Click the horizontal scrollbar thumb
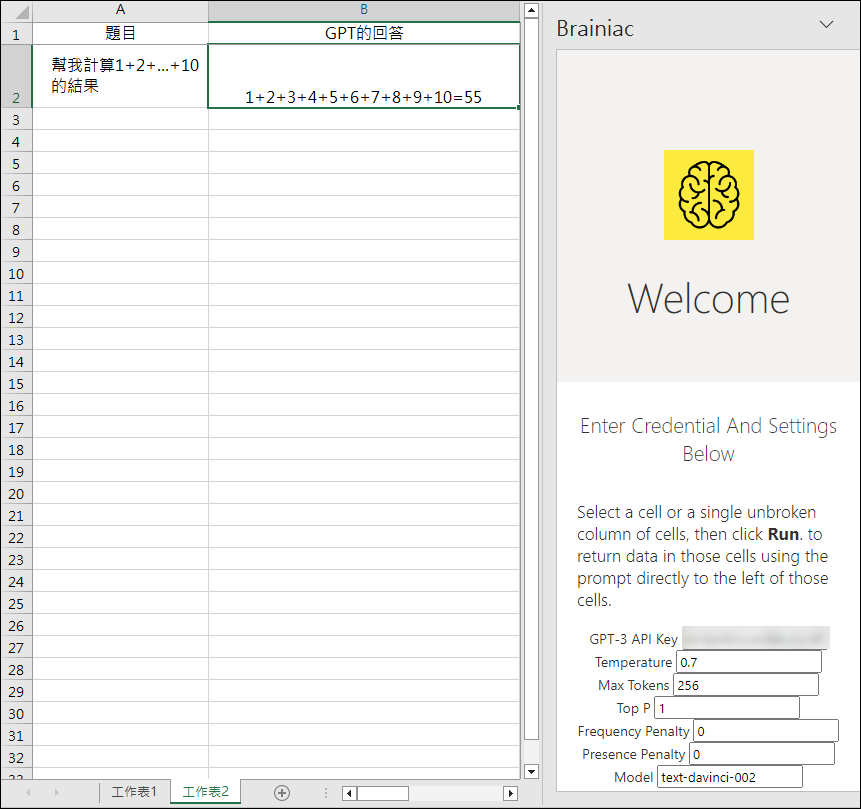The height and width of the screenshot is (809, 861). [383, 793]
